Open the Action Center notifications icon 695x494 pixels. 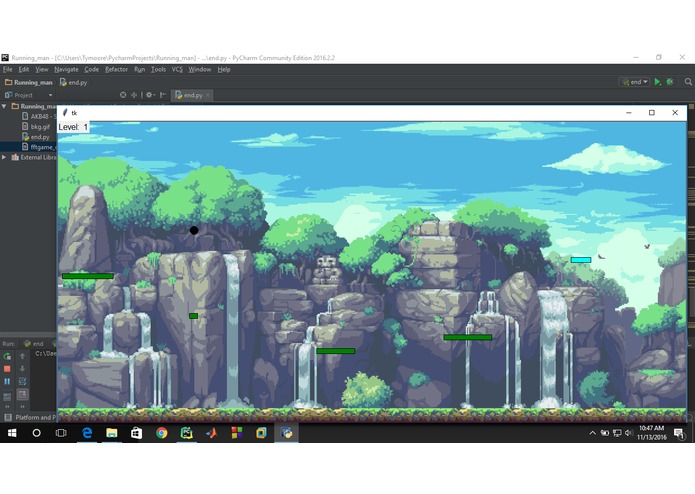tap(679, 433)
